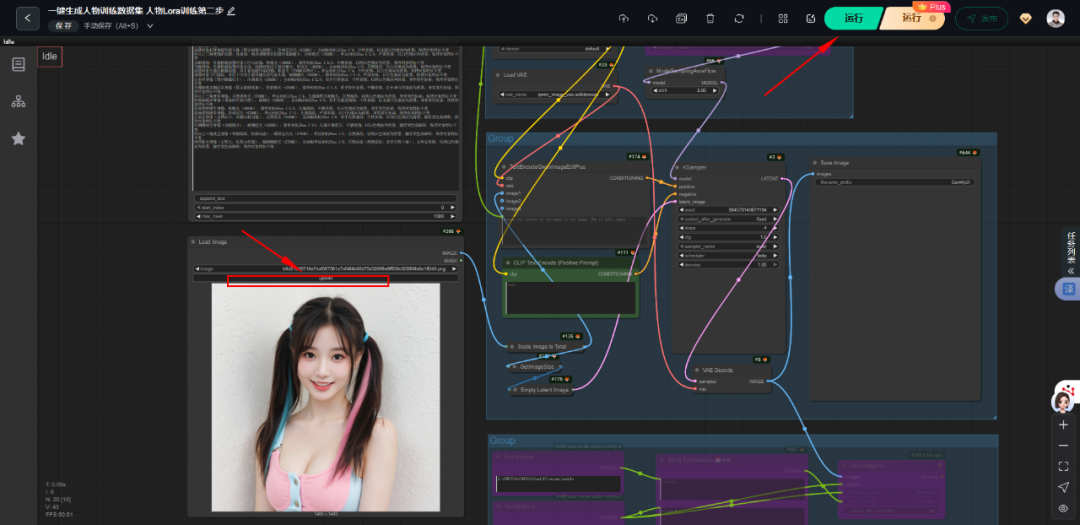Click the loaded portrait image preview
Image resolution: width=1080 pixels, height=525 pixels.
coord(326,397)
